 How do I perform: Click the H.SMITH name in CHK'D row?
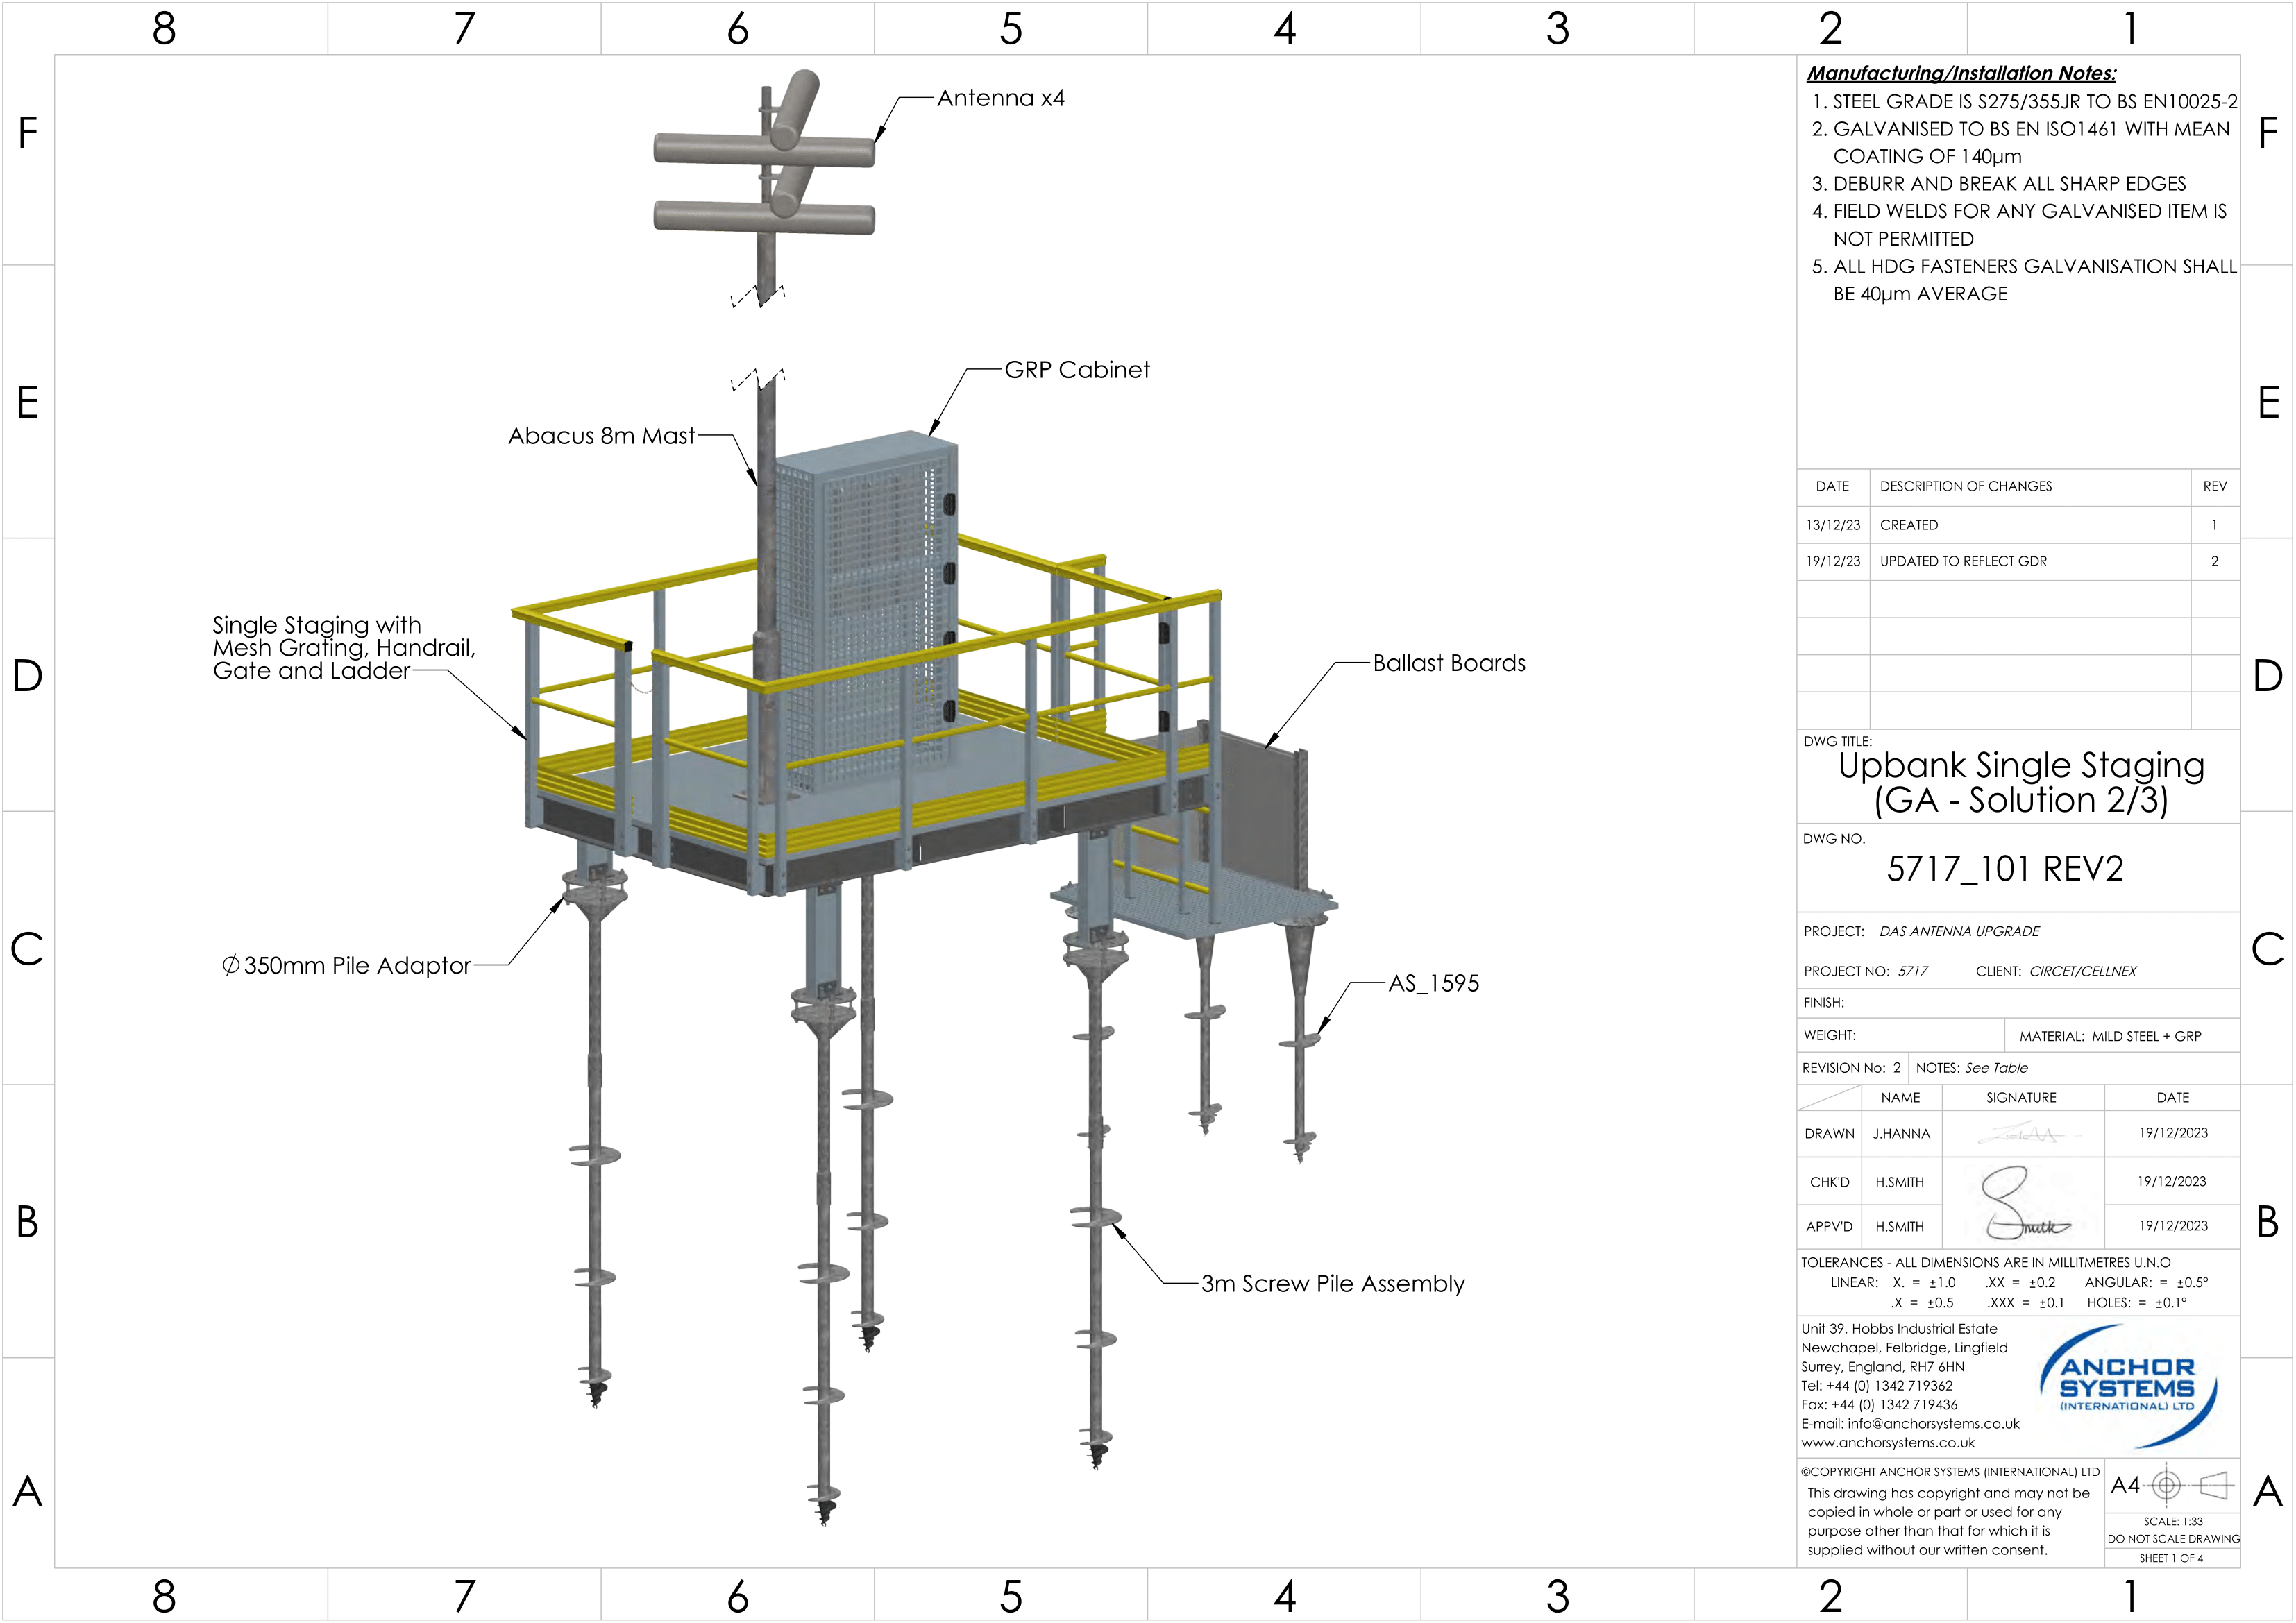pos(1899,1183)
